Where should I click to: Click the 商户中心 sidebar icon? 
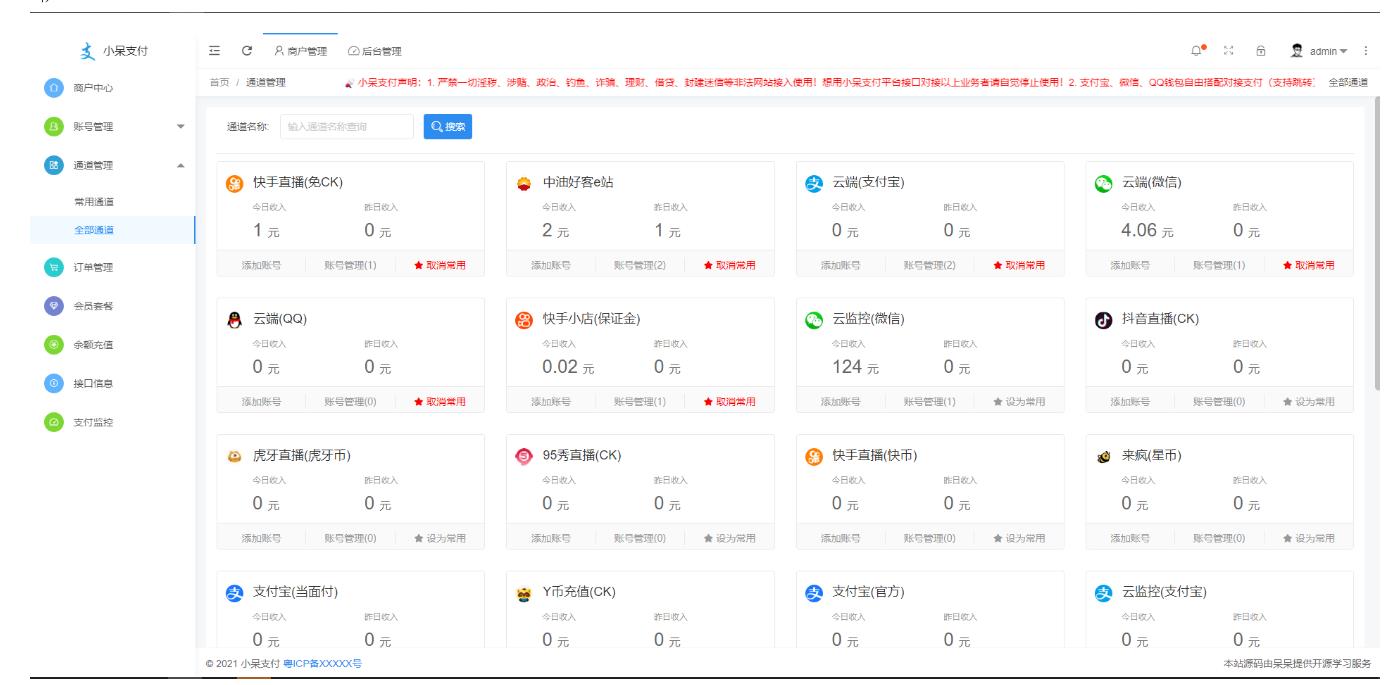click(x=52, y=88)
